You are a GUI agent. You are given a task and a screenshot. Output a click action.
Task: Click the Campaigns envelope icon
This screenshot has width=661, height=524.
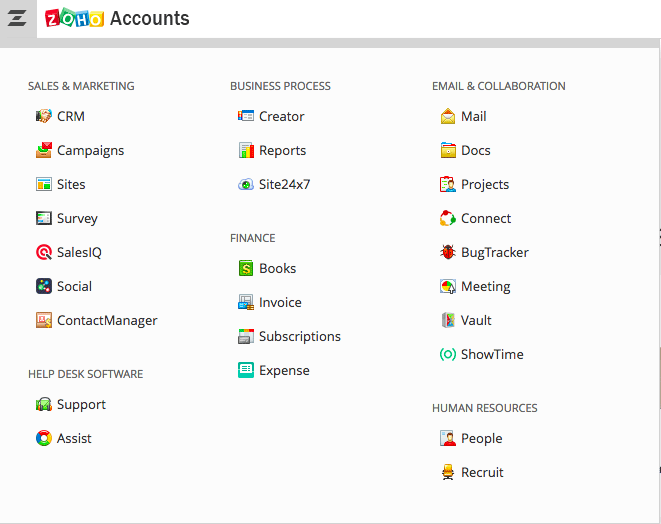(44, 150)
